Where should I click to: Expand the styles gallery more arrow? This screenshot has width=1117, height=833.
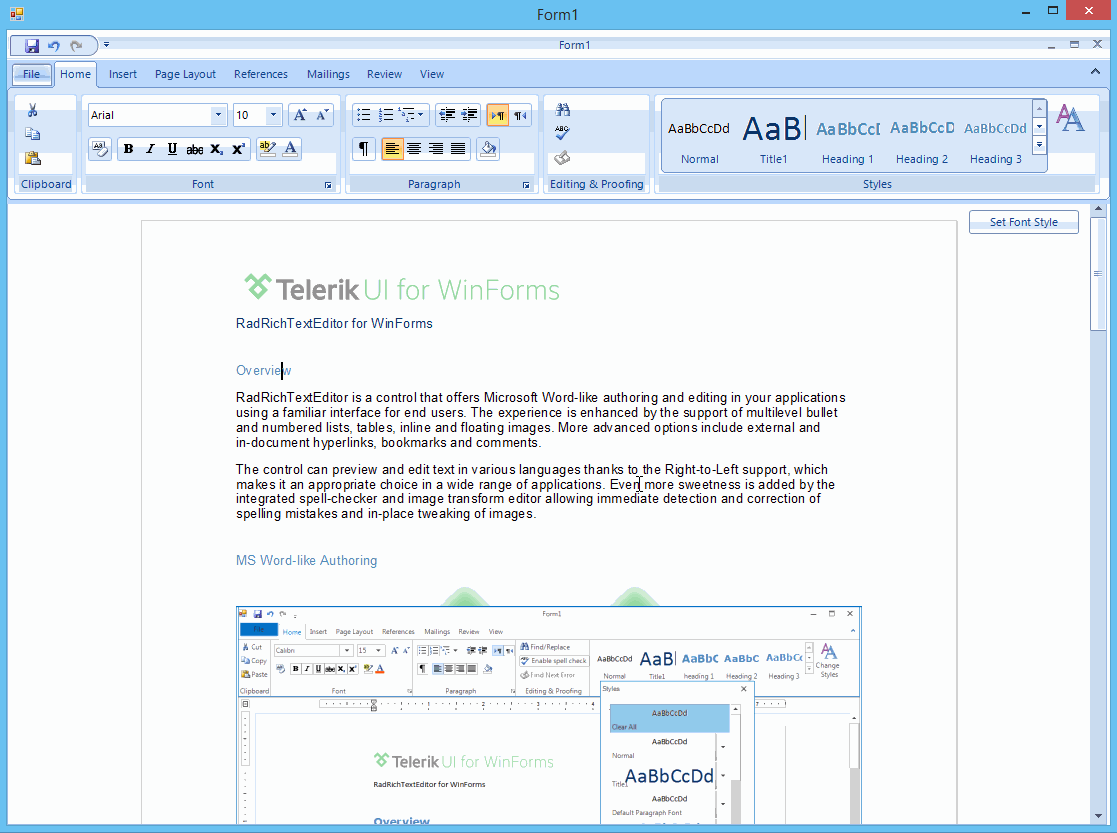pyautogui.click(x=1039, y=145)
